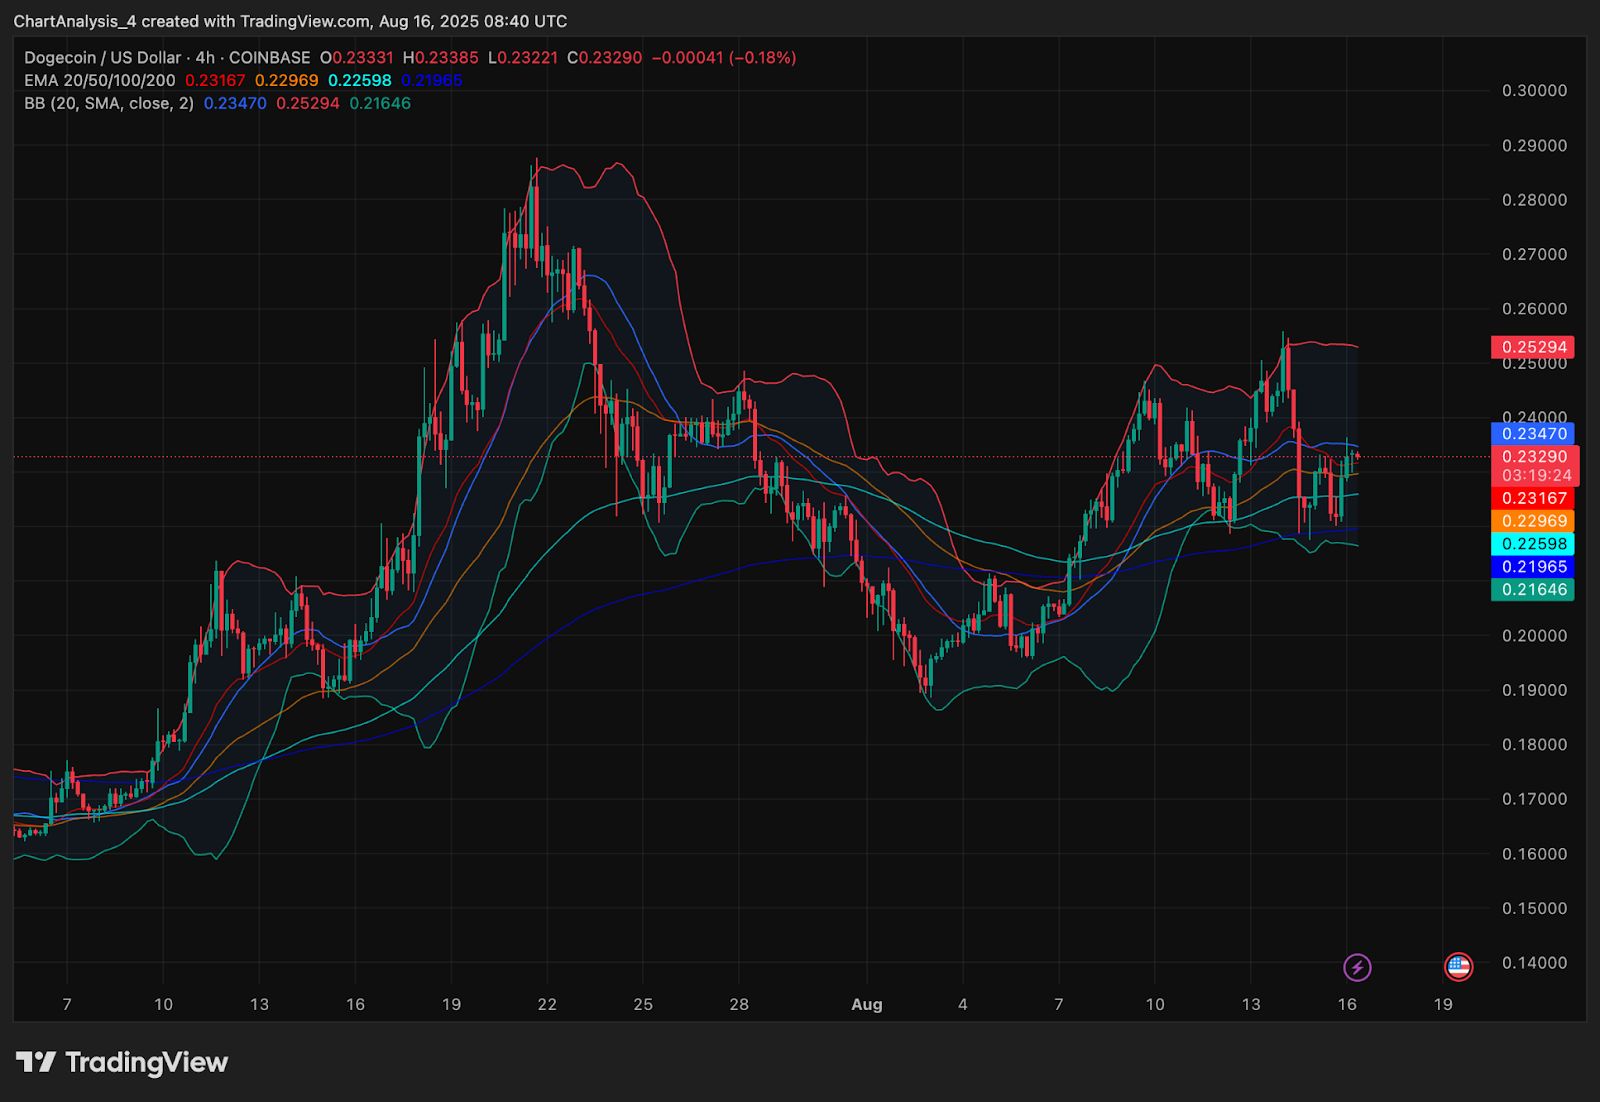
Task: Click the TradingView logo at bottom left
Action: 122,1062
